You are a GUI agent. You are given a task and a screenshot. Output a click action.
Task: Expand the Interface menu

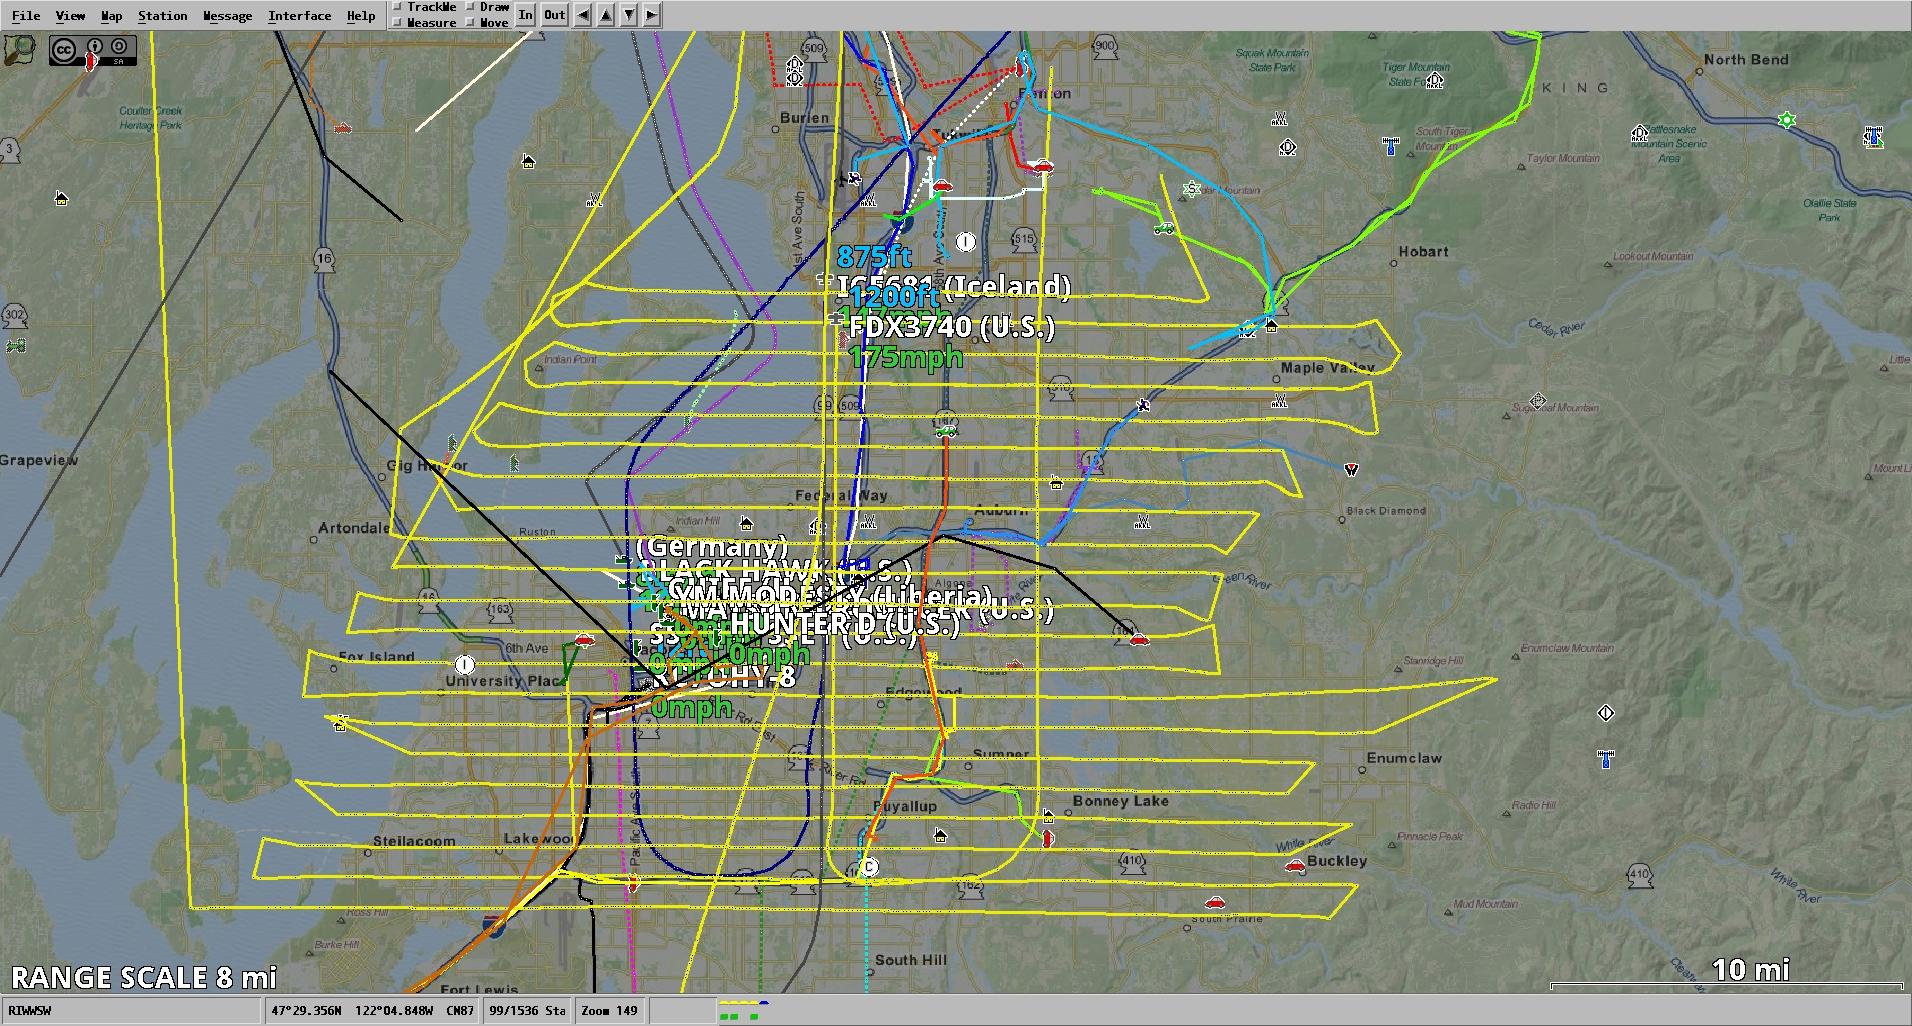(x=299, y=16)
